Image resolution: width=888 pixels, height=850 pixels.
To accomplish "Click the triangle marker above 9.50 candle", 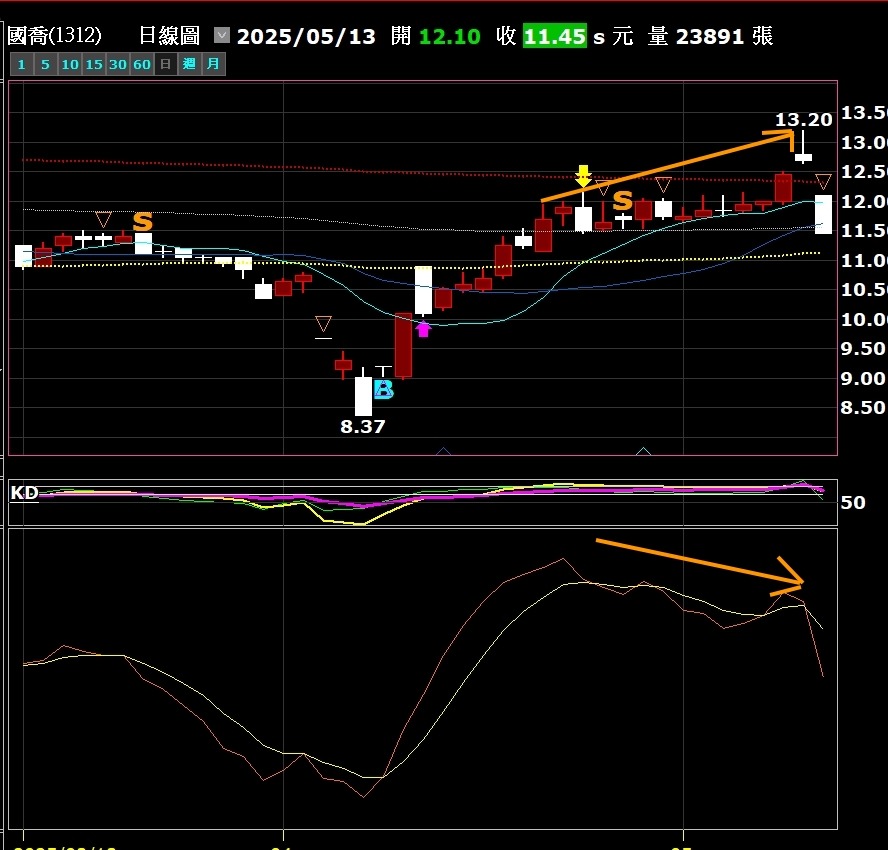I will (323, 324).
